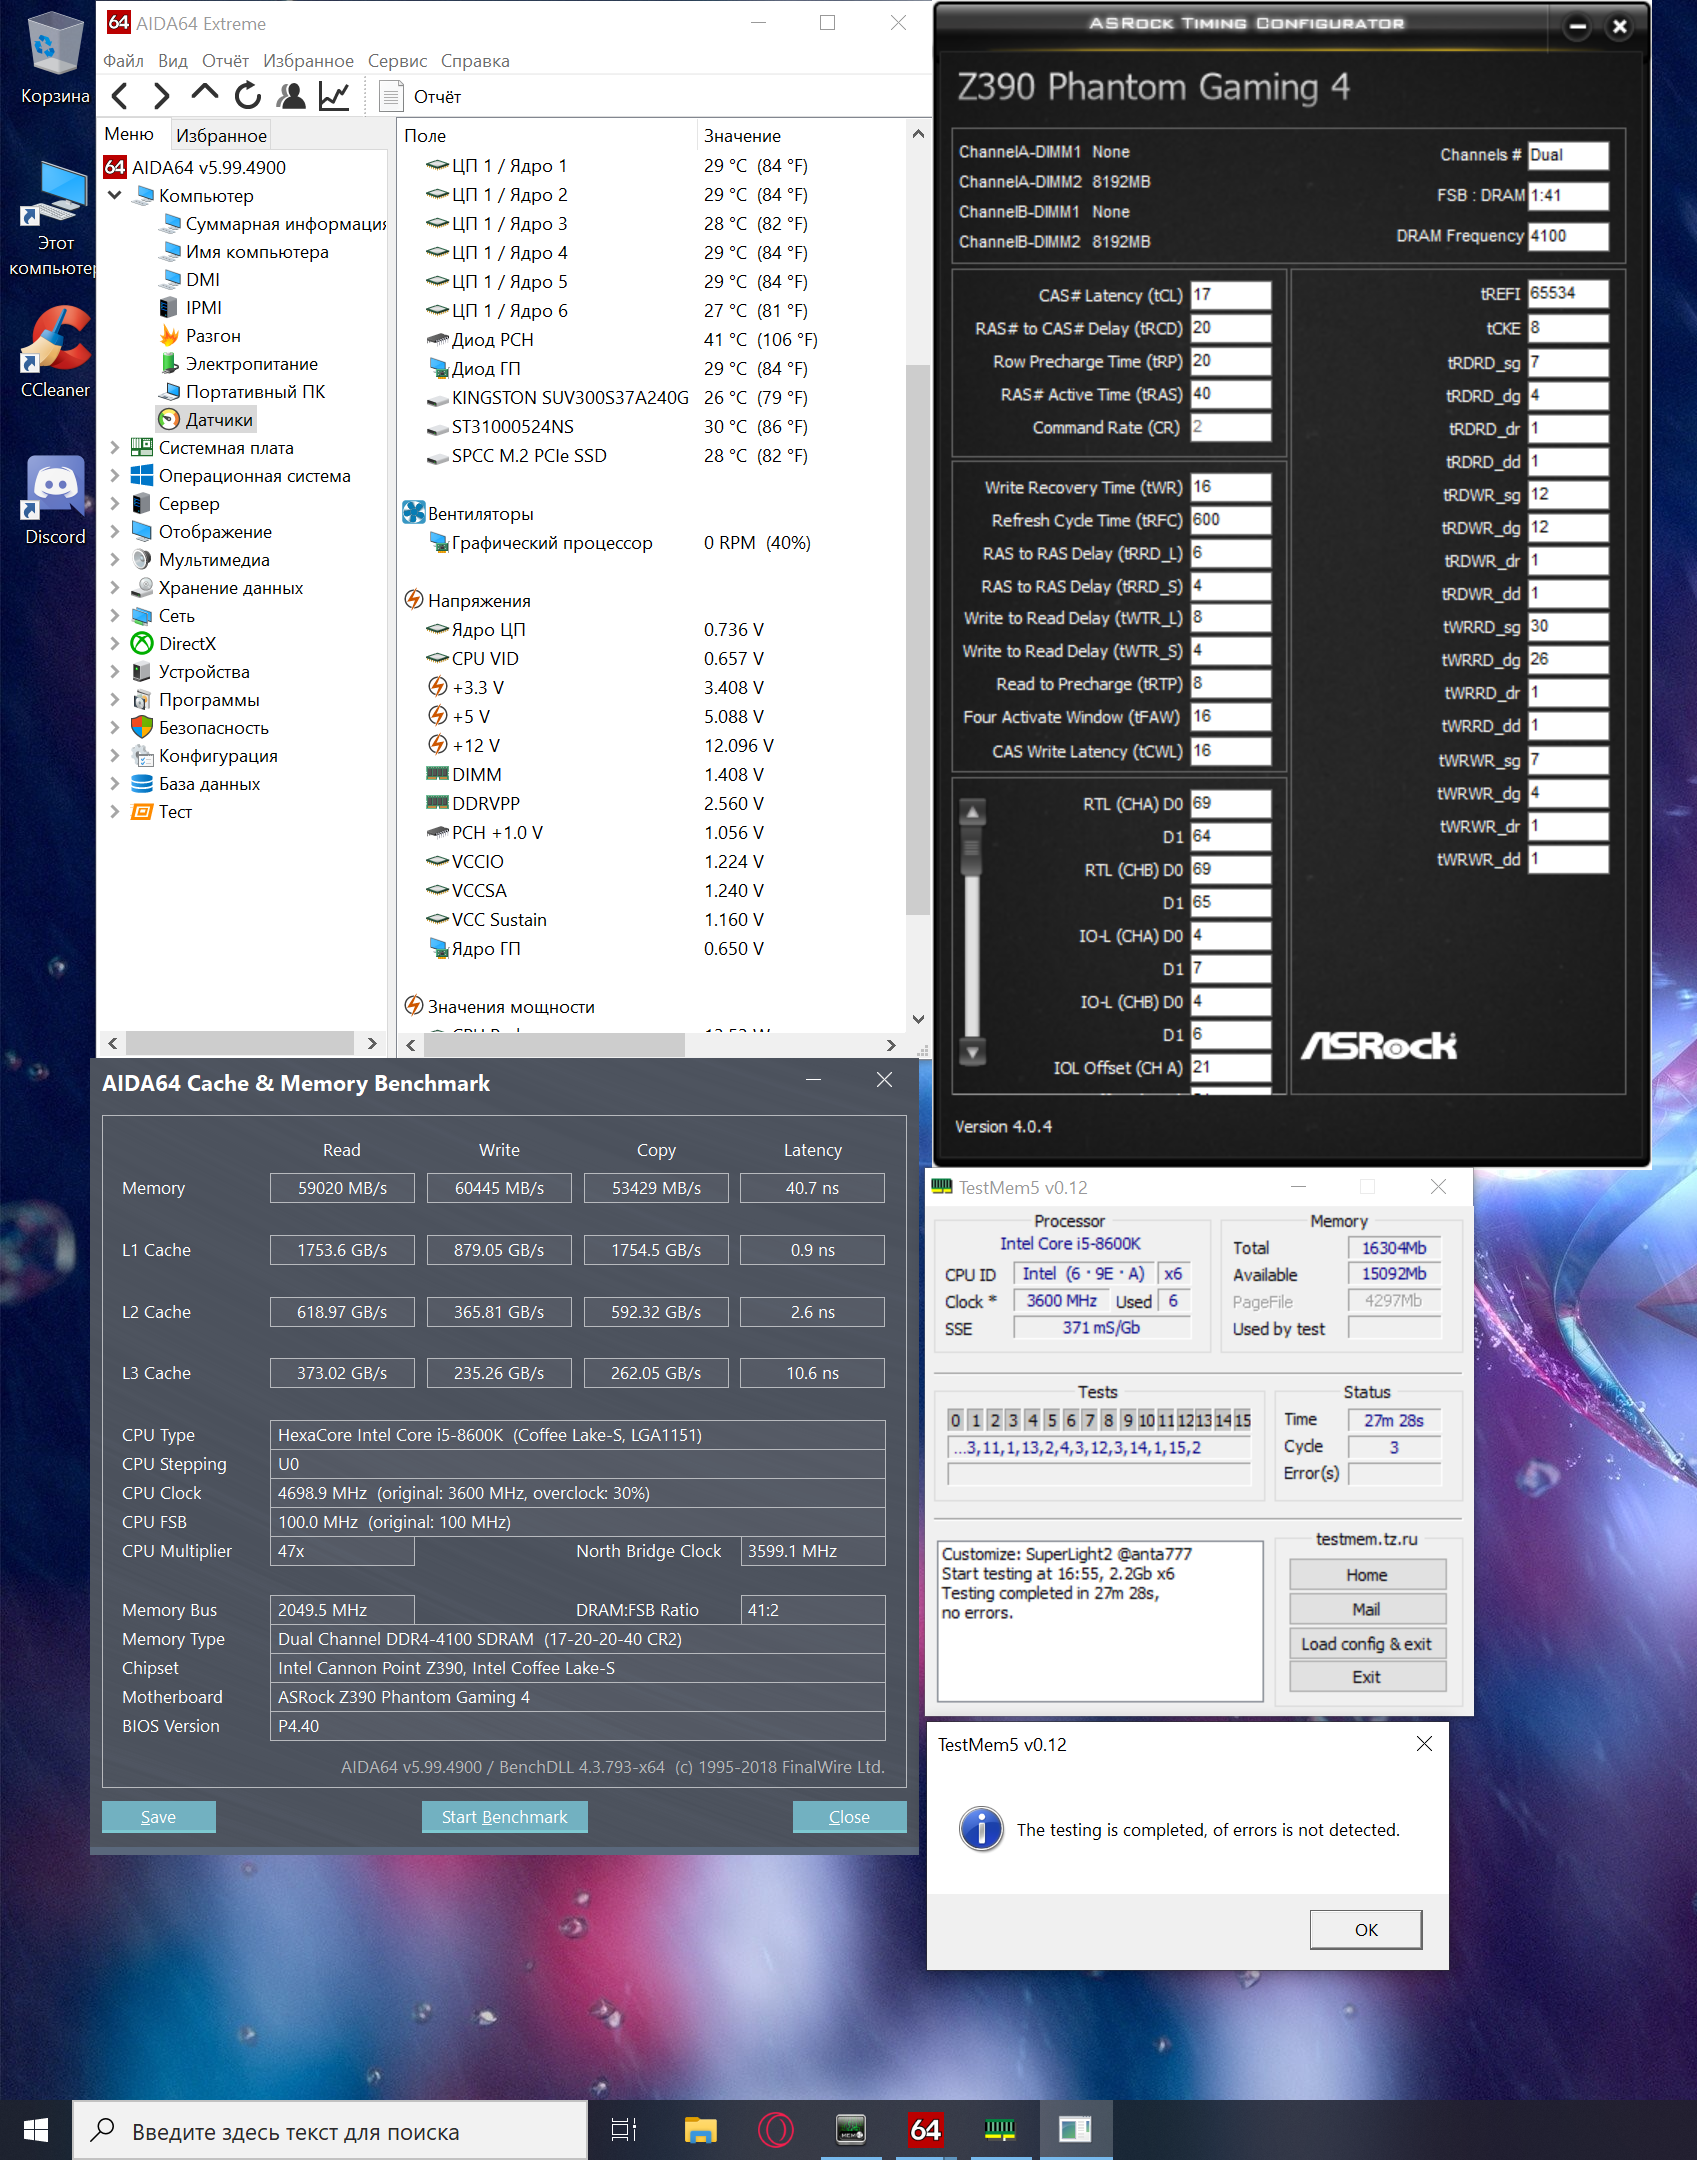Click the slider up arrow in Timing Configurator
This screenshot has width=1697, height=2160.
pos(972,812)
